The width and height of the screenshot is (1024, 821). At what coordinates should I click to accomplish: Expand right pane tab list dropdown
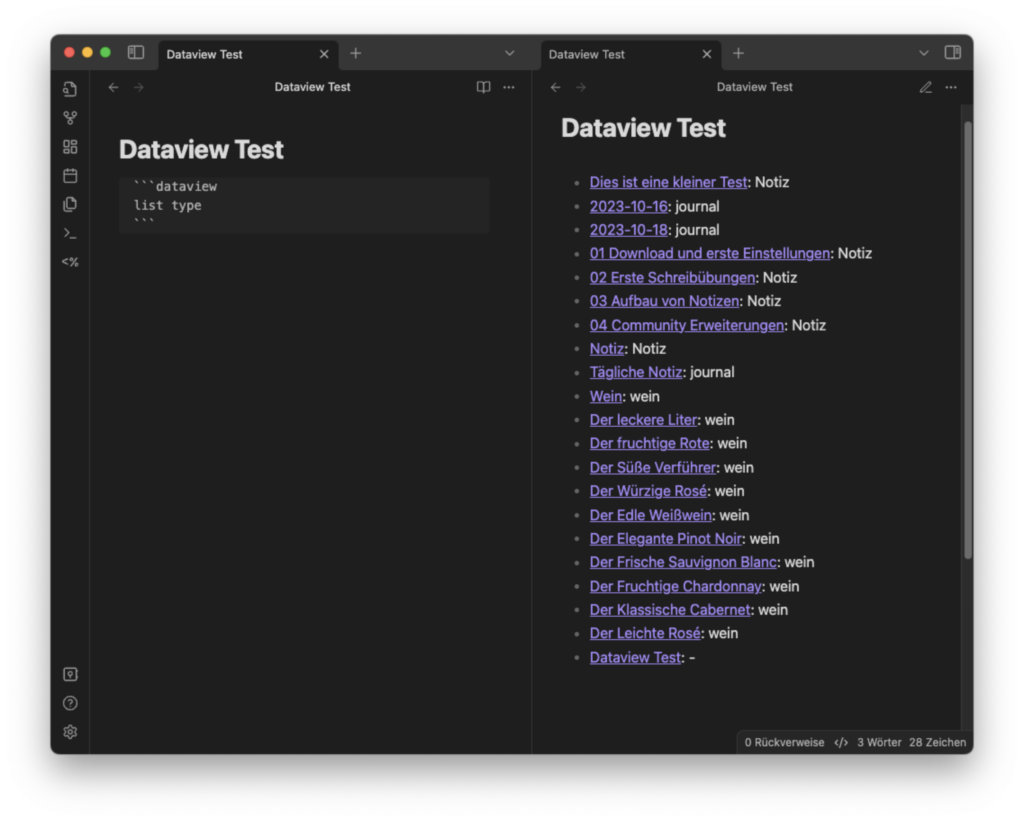[x=923, y=53]
